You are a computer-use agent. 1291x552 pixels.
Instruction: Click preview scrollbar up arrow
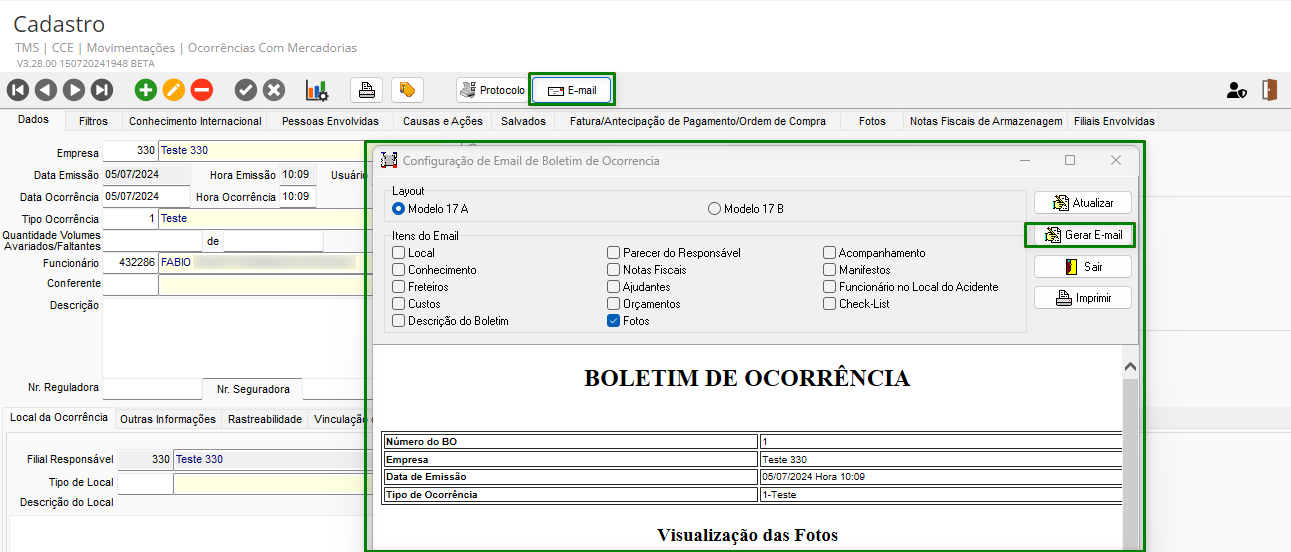click(x=1130, y=367)
